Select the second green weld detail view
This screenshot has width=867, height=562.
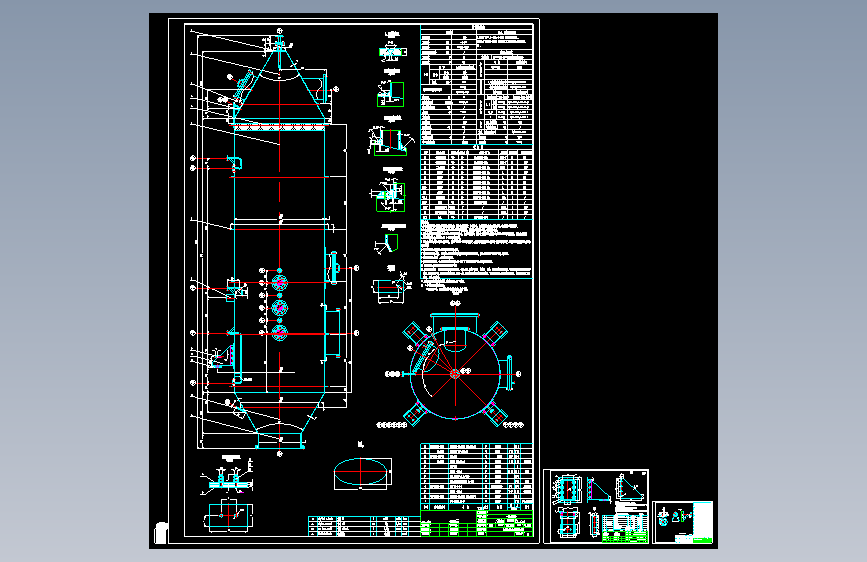click(391, 94)
